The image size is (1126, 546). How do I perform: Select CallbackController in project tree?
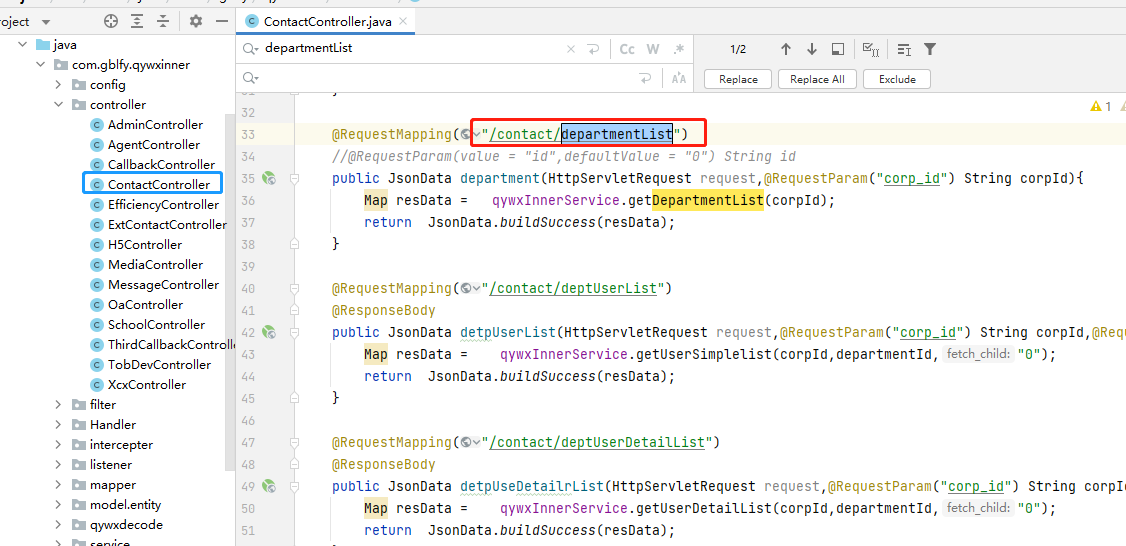pos(161,165)
